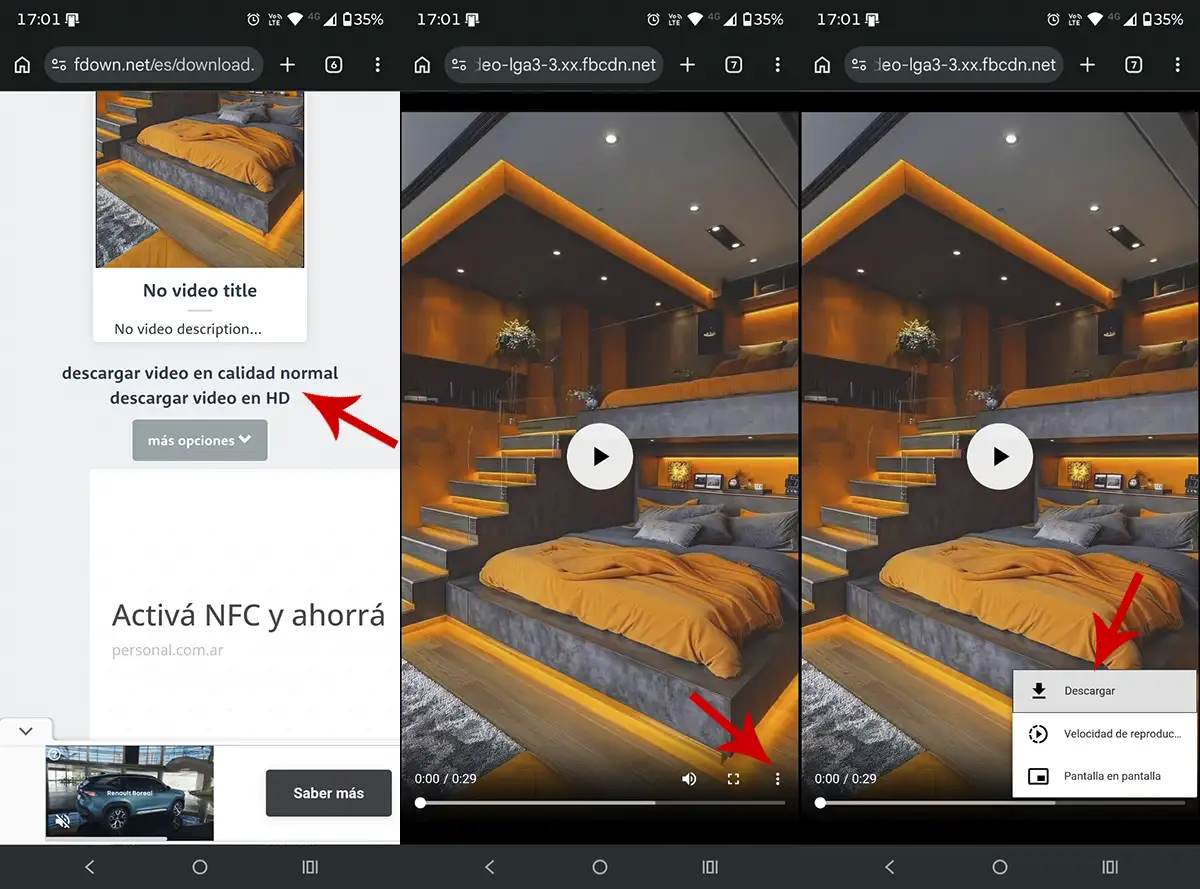Select 'Descargar' from the video menu
Screen dimensions: 1200x889
[x=1090, y=690]
